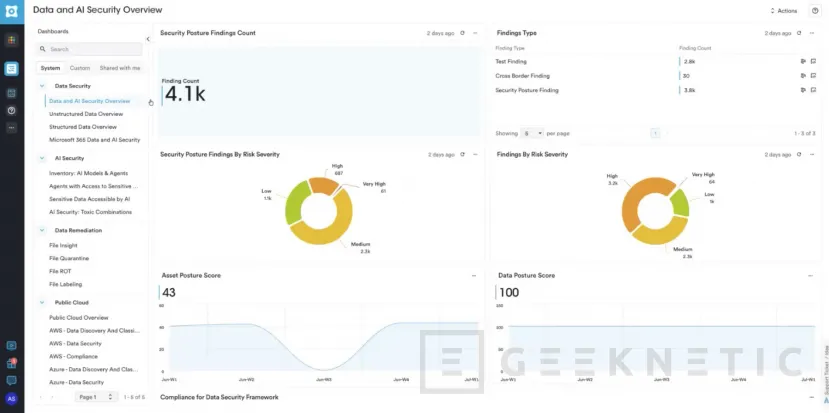Open the per page dropdown in Findings Type

point(532,133)
